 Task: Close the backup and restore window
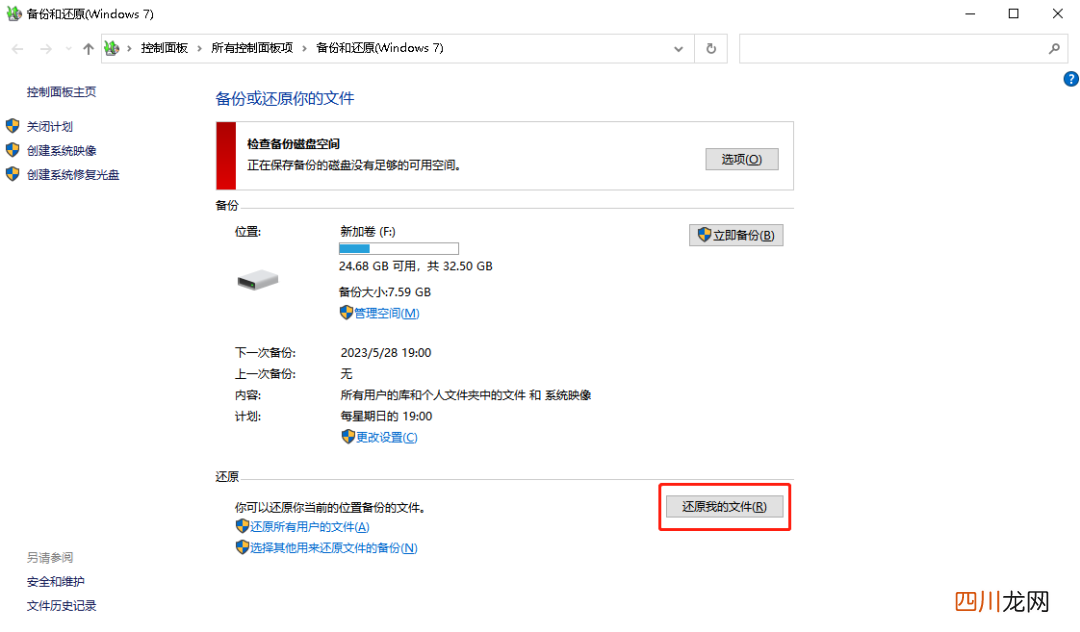tap(1057, 14)
